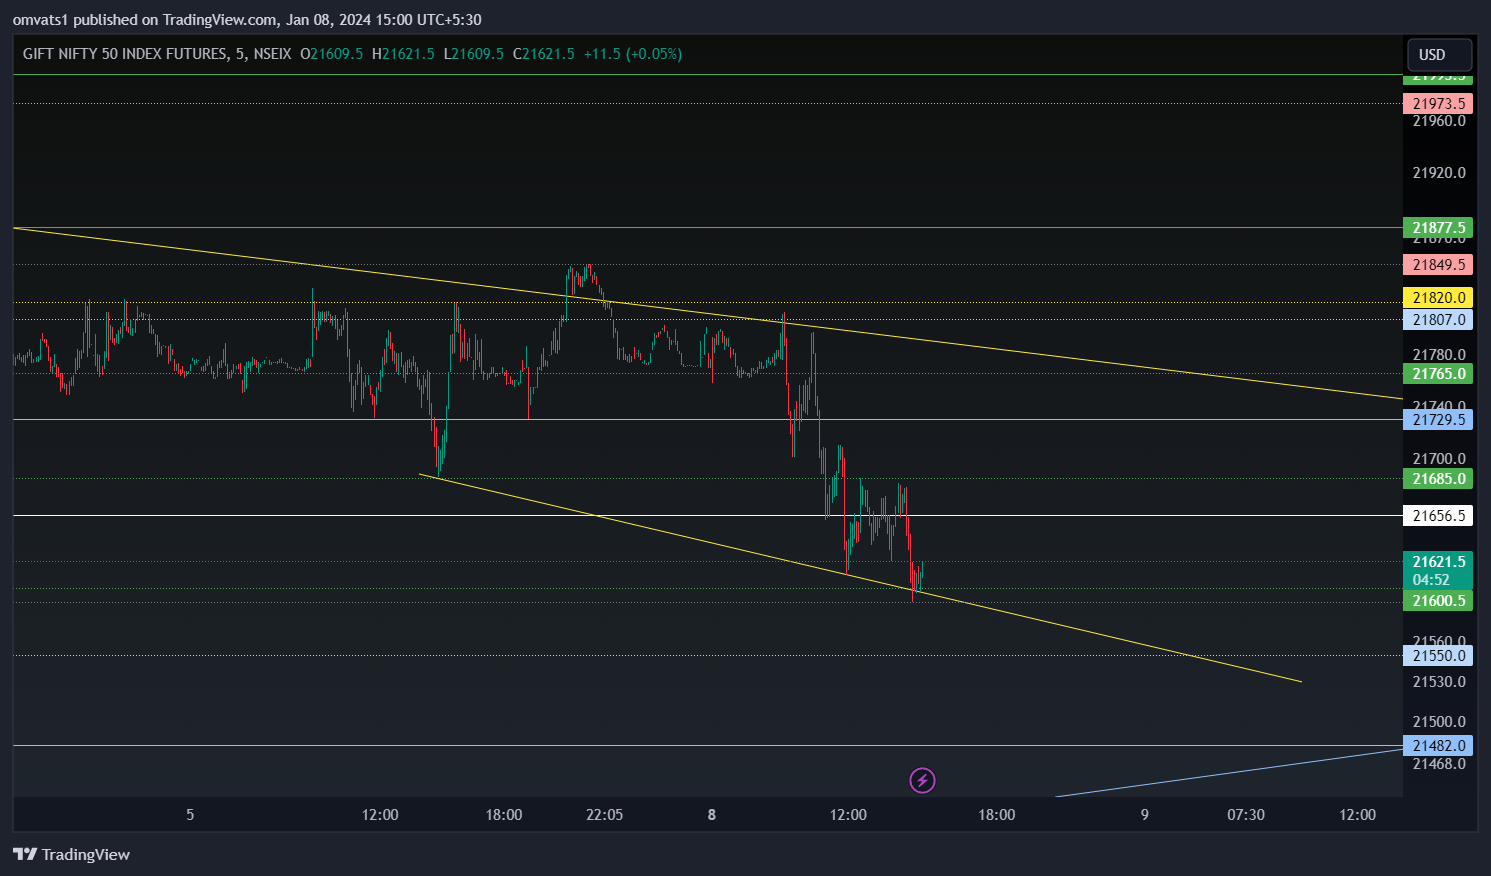
Task: Select the 21849.5 red price label
Action: (x=1438, y=265)
